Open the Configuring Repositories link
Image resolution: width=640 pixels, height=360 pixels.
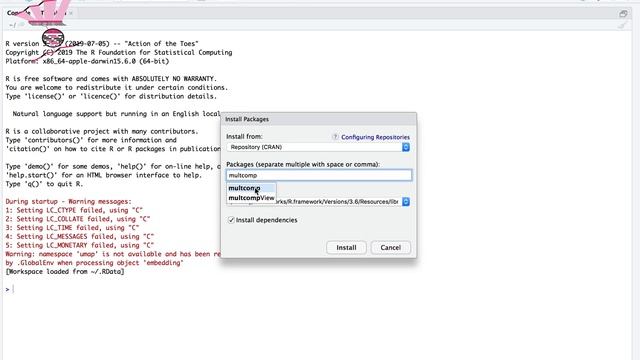coord(376,137)
